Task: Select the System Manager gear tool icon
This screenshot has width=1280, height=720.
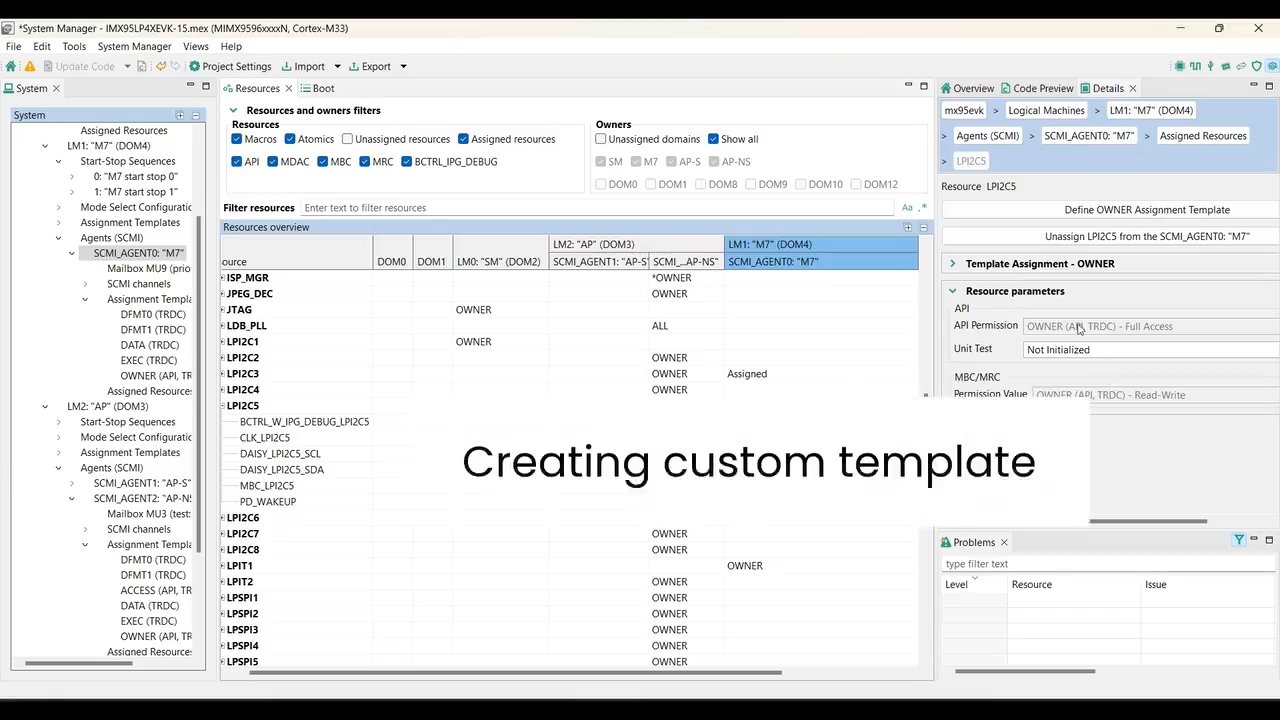Action: 1272,66
